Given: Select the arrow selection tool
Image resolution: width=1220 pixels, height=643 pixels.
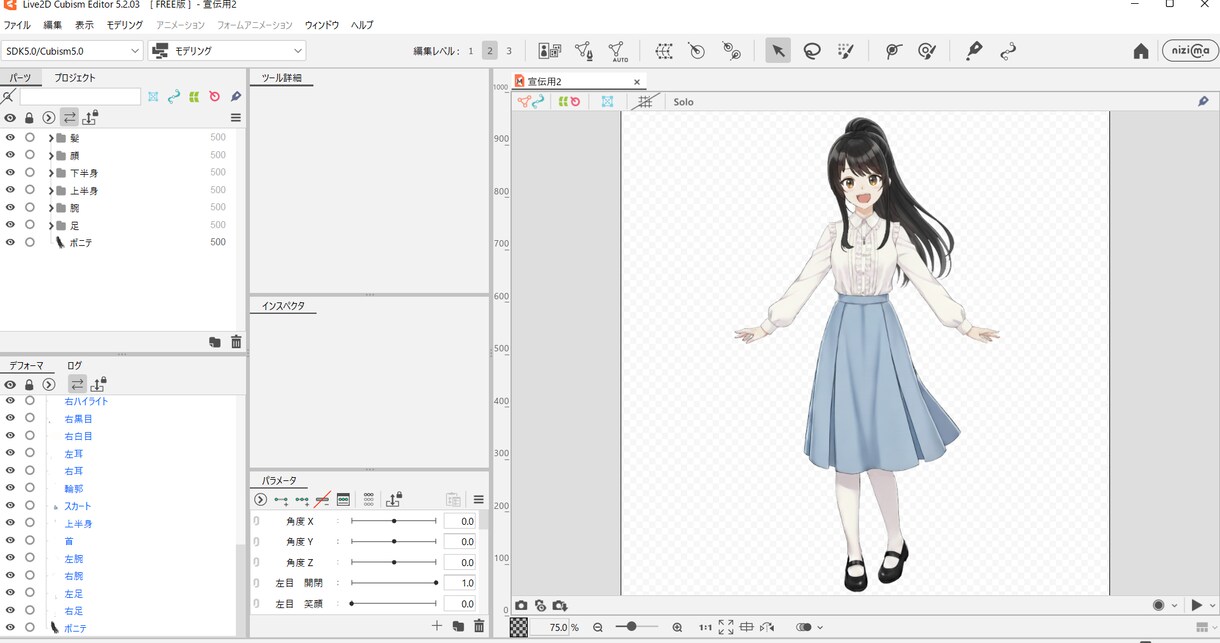Looking at the screenshot, I should [x=778, y=51].
